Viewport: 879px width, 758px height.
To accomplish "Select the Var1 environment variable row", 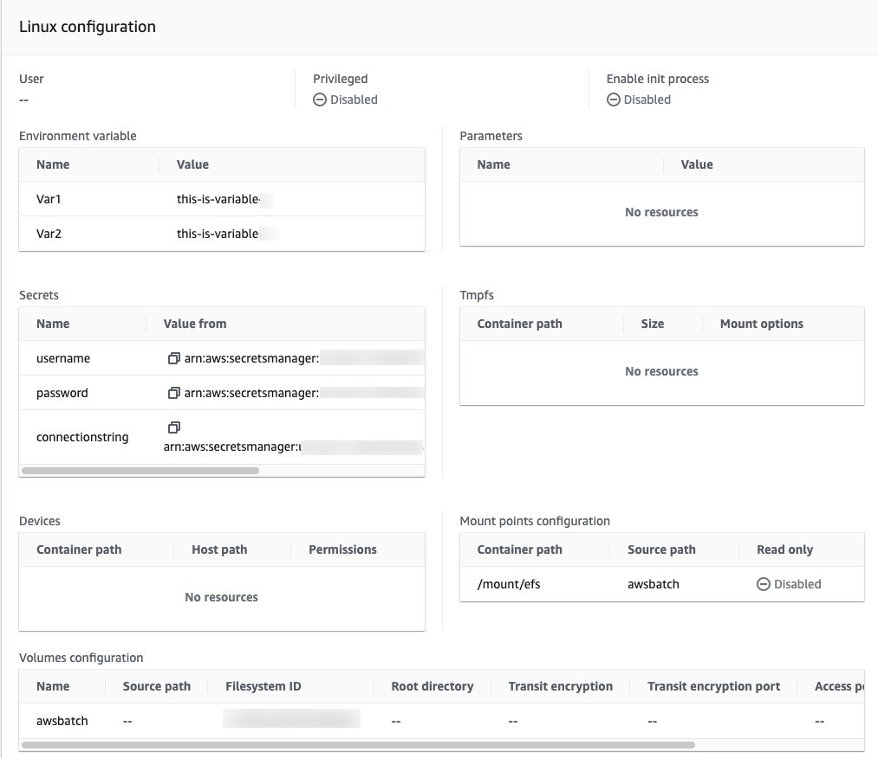I will 49,199.
